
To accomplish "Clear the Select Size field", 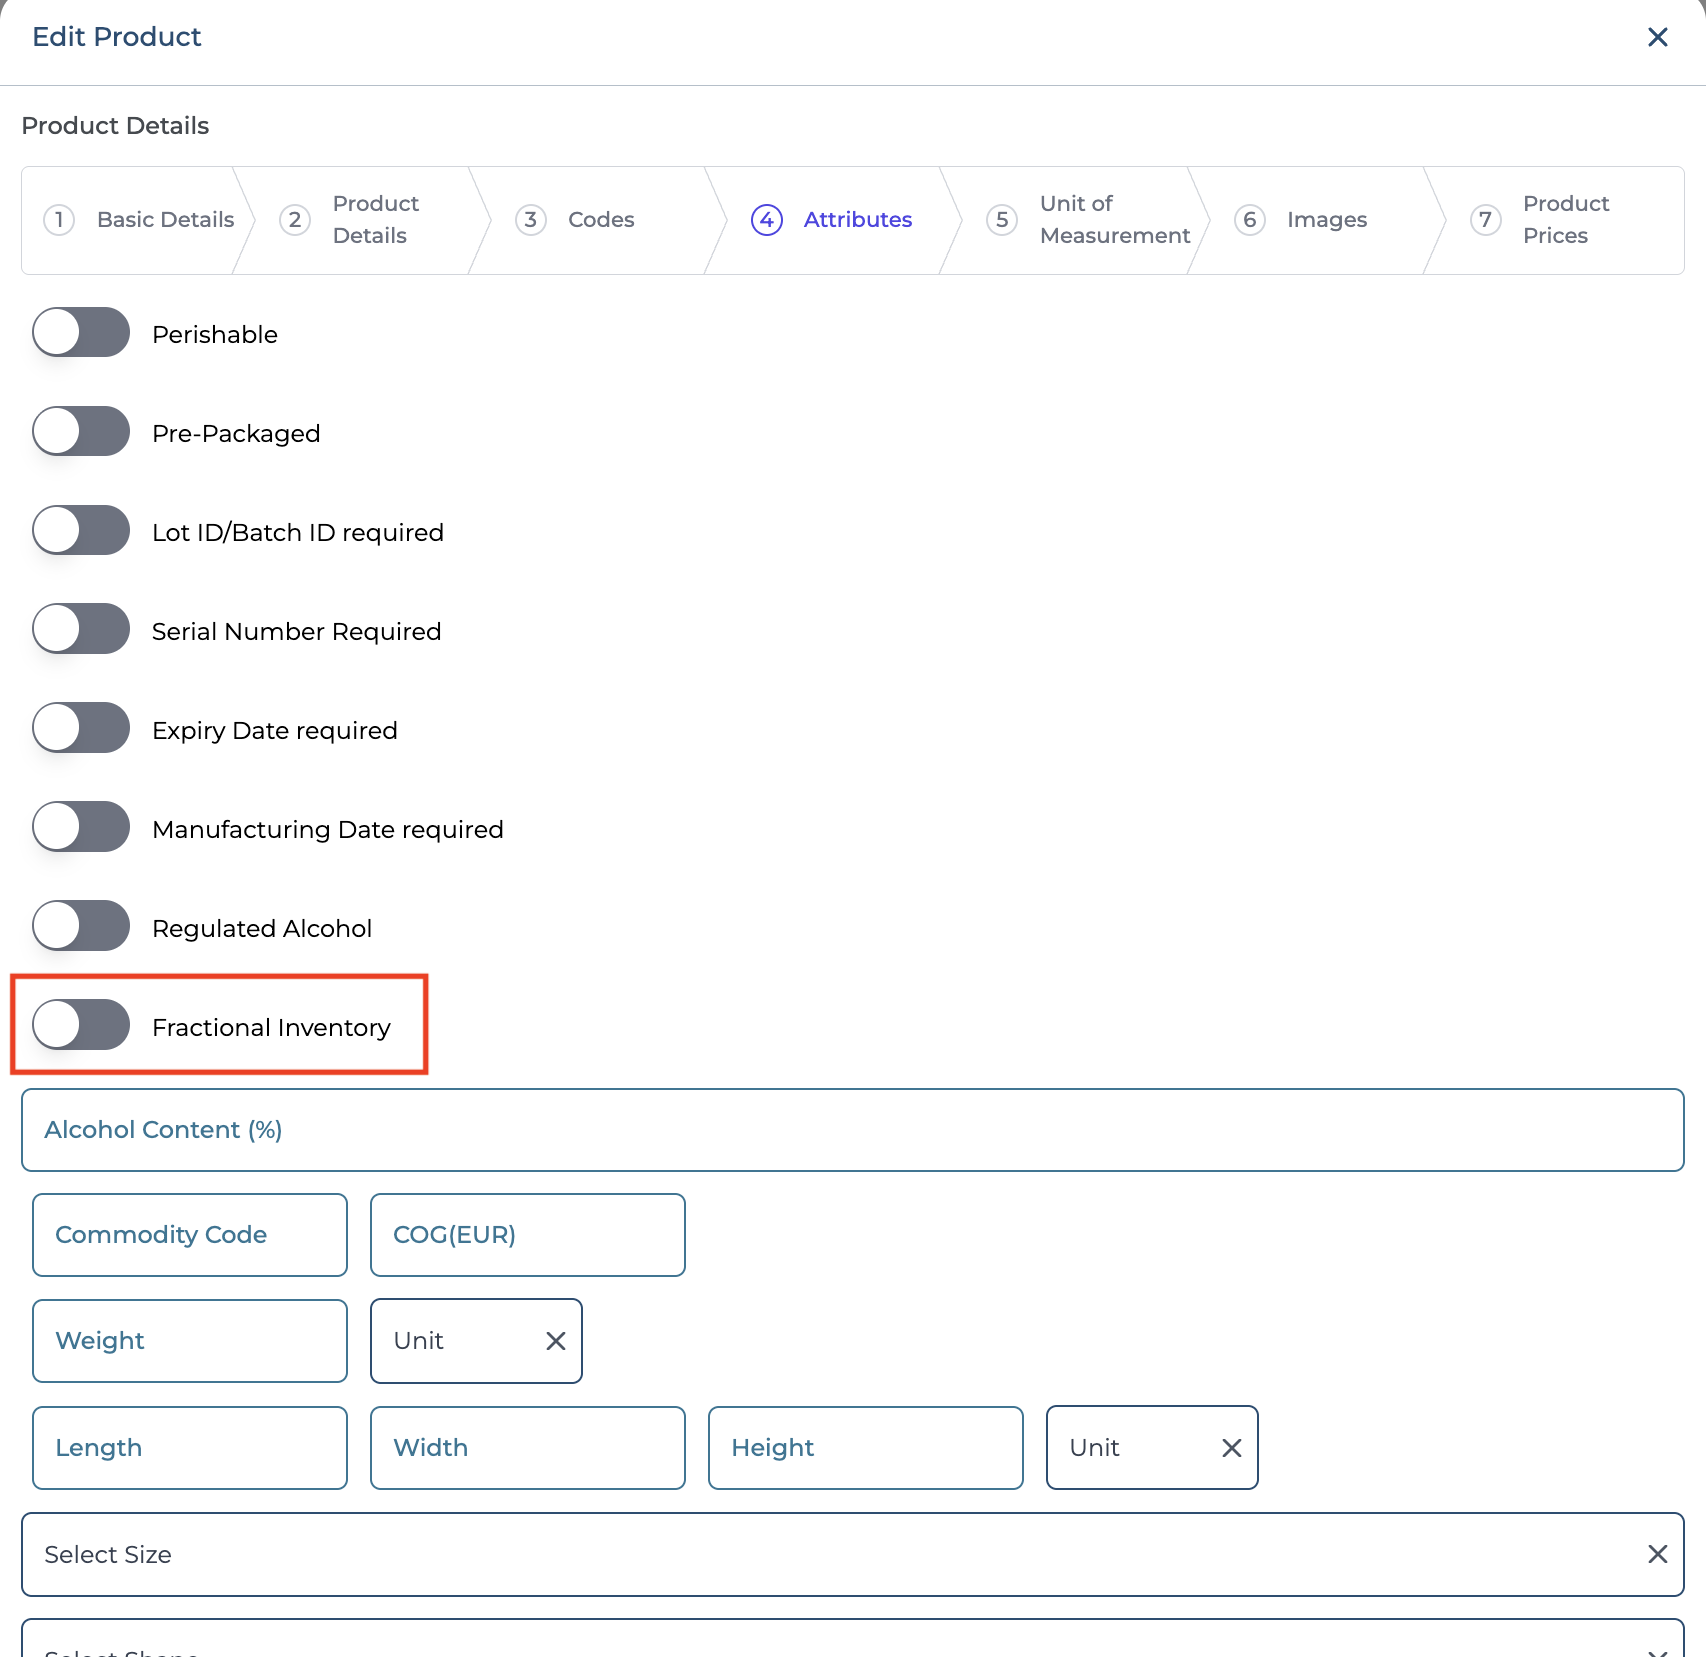I will click(1657, 1554).
